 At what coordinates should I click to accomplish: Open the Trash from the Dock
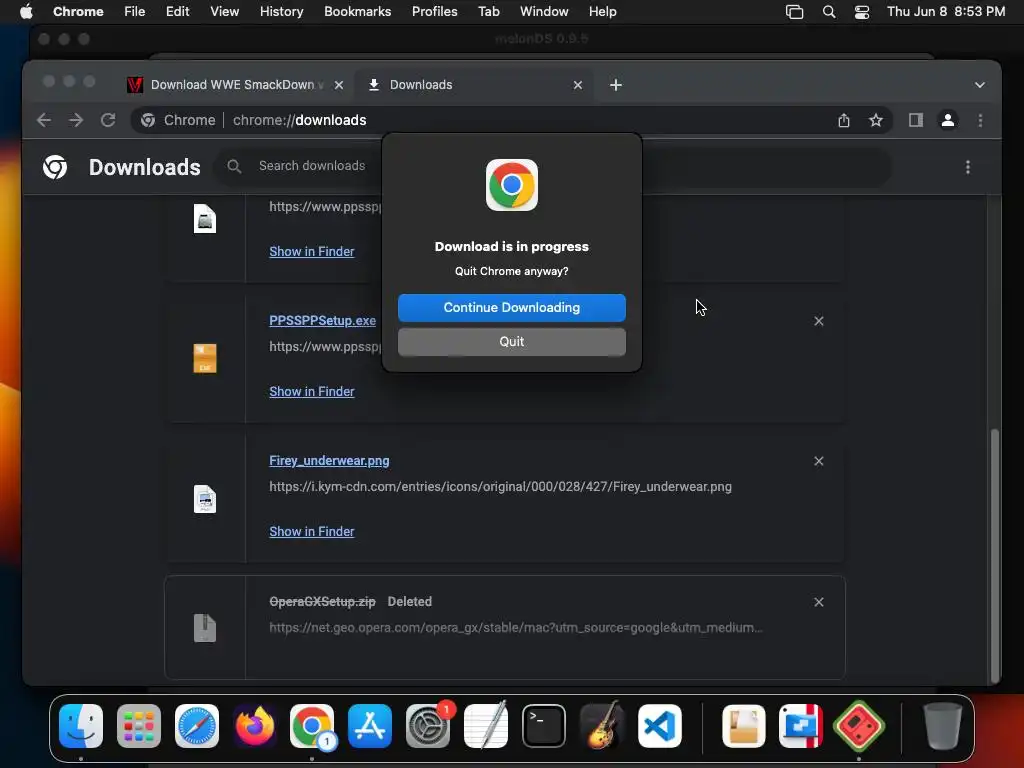pos(942,726)
